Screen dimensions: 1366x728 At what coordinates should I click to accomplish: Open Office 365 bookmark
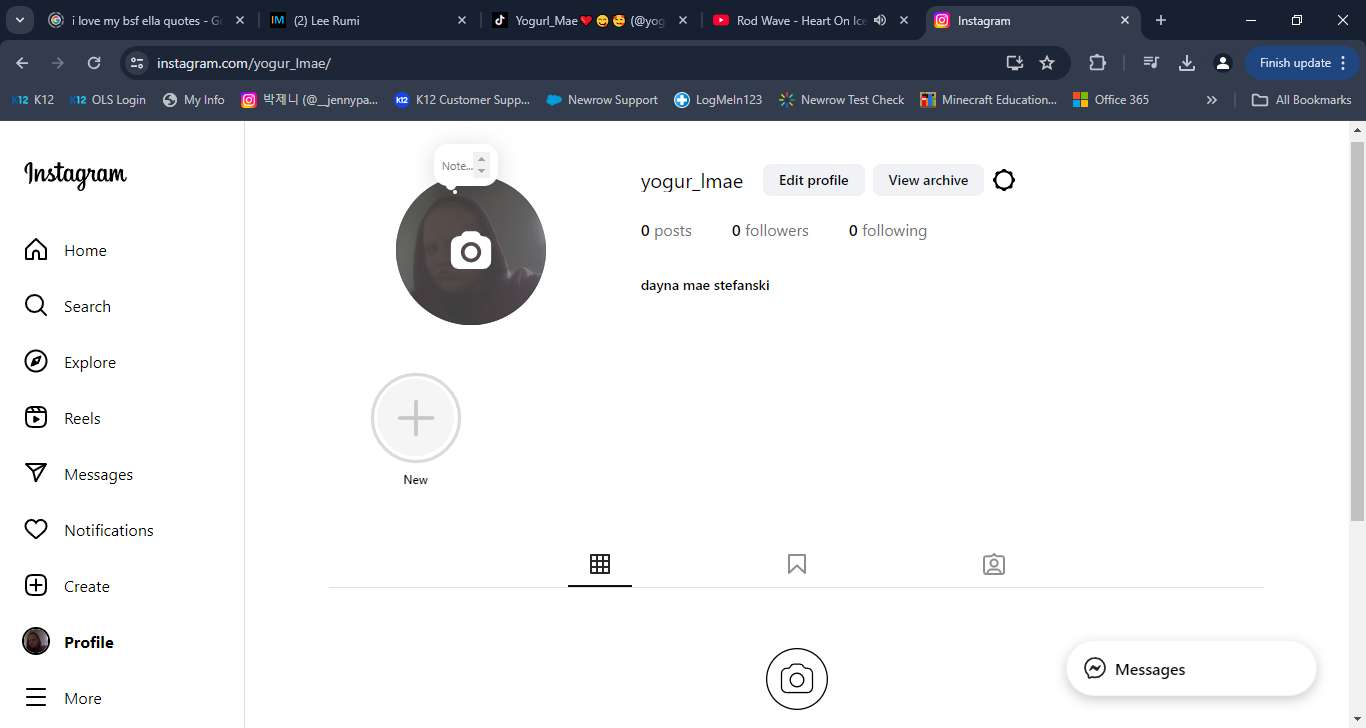click(1110, 100)
